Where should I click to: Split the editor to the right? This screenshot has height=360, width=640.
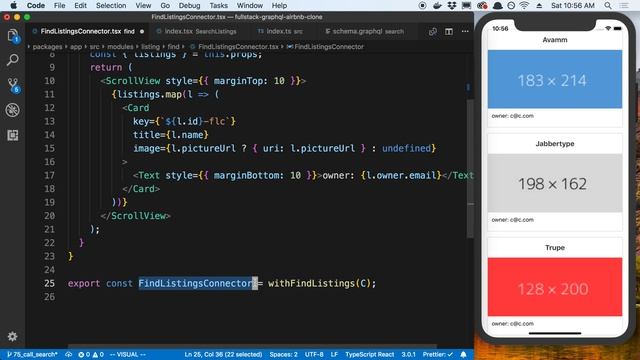[449, 31]
